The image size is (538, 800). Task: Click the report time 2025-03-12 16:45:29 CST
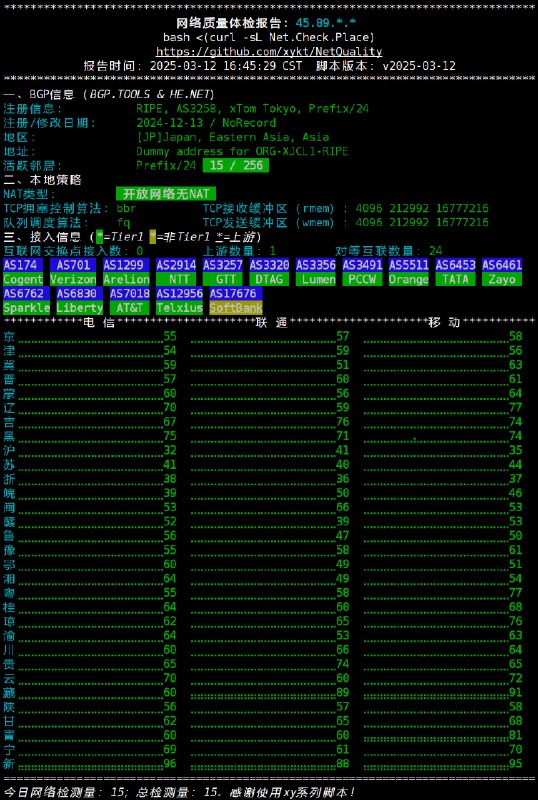(x=226, y=66)
